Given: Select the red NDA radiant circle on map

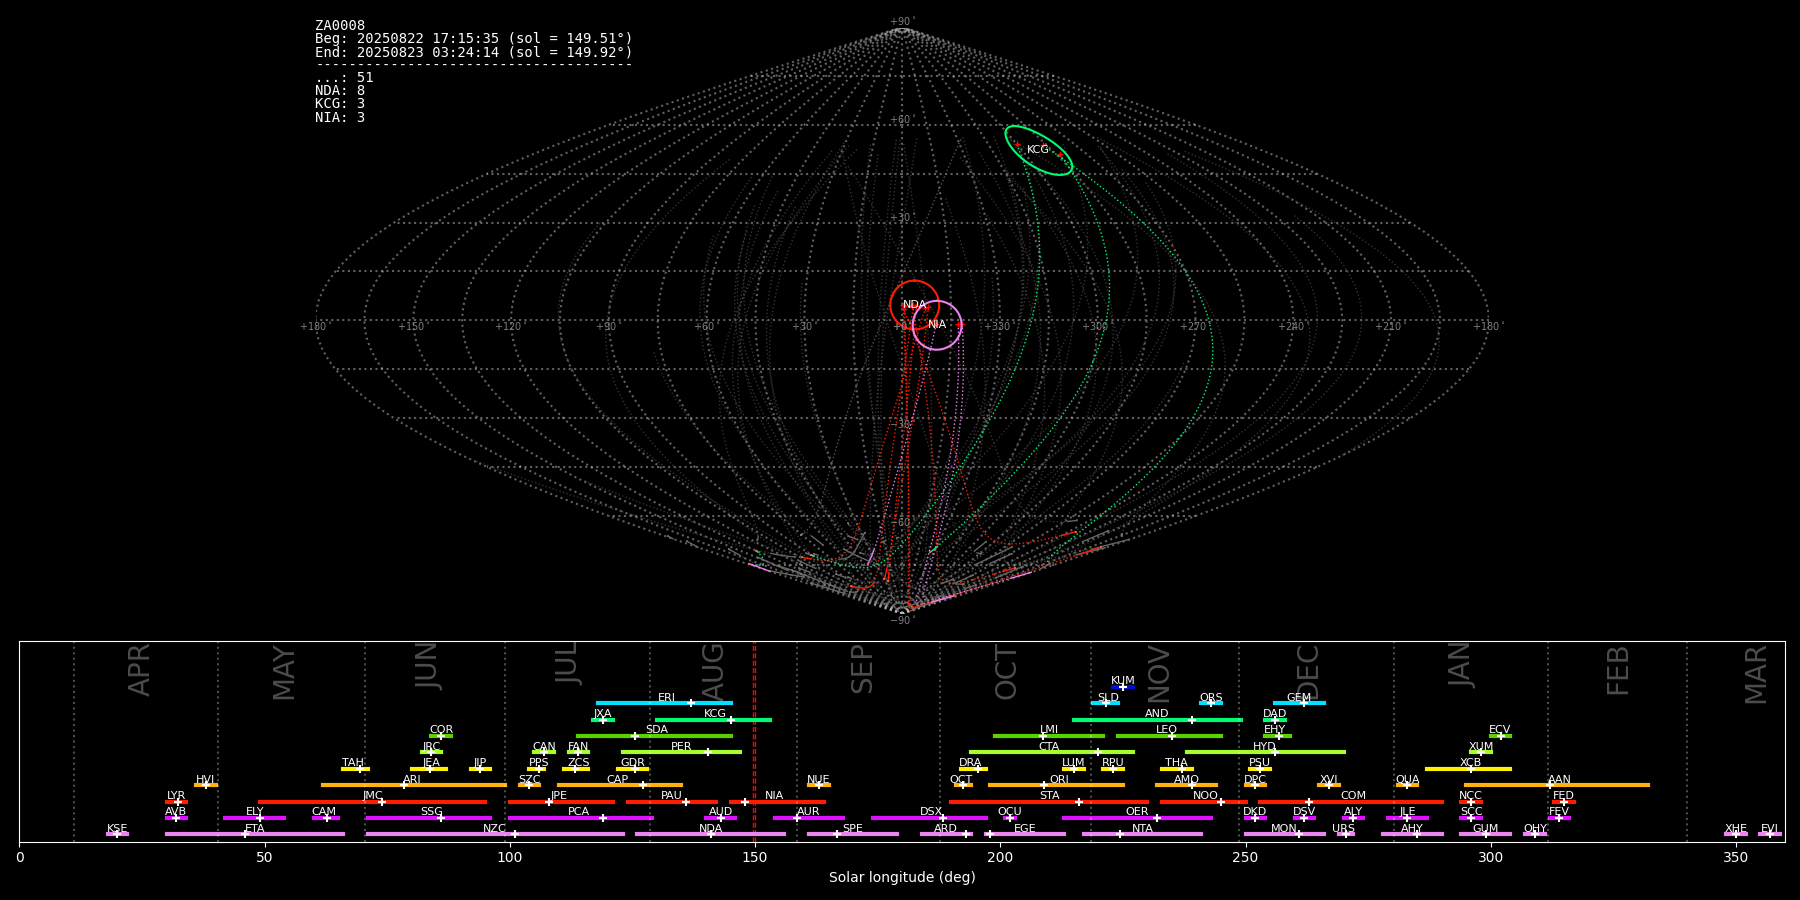Looking at the screenshot, I should pos(915,305).
